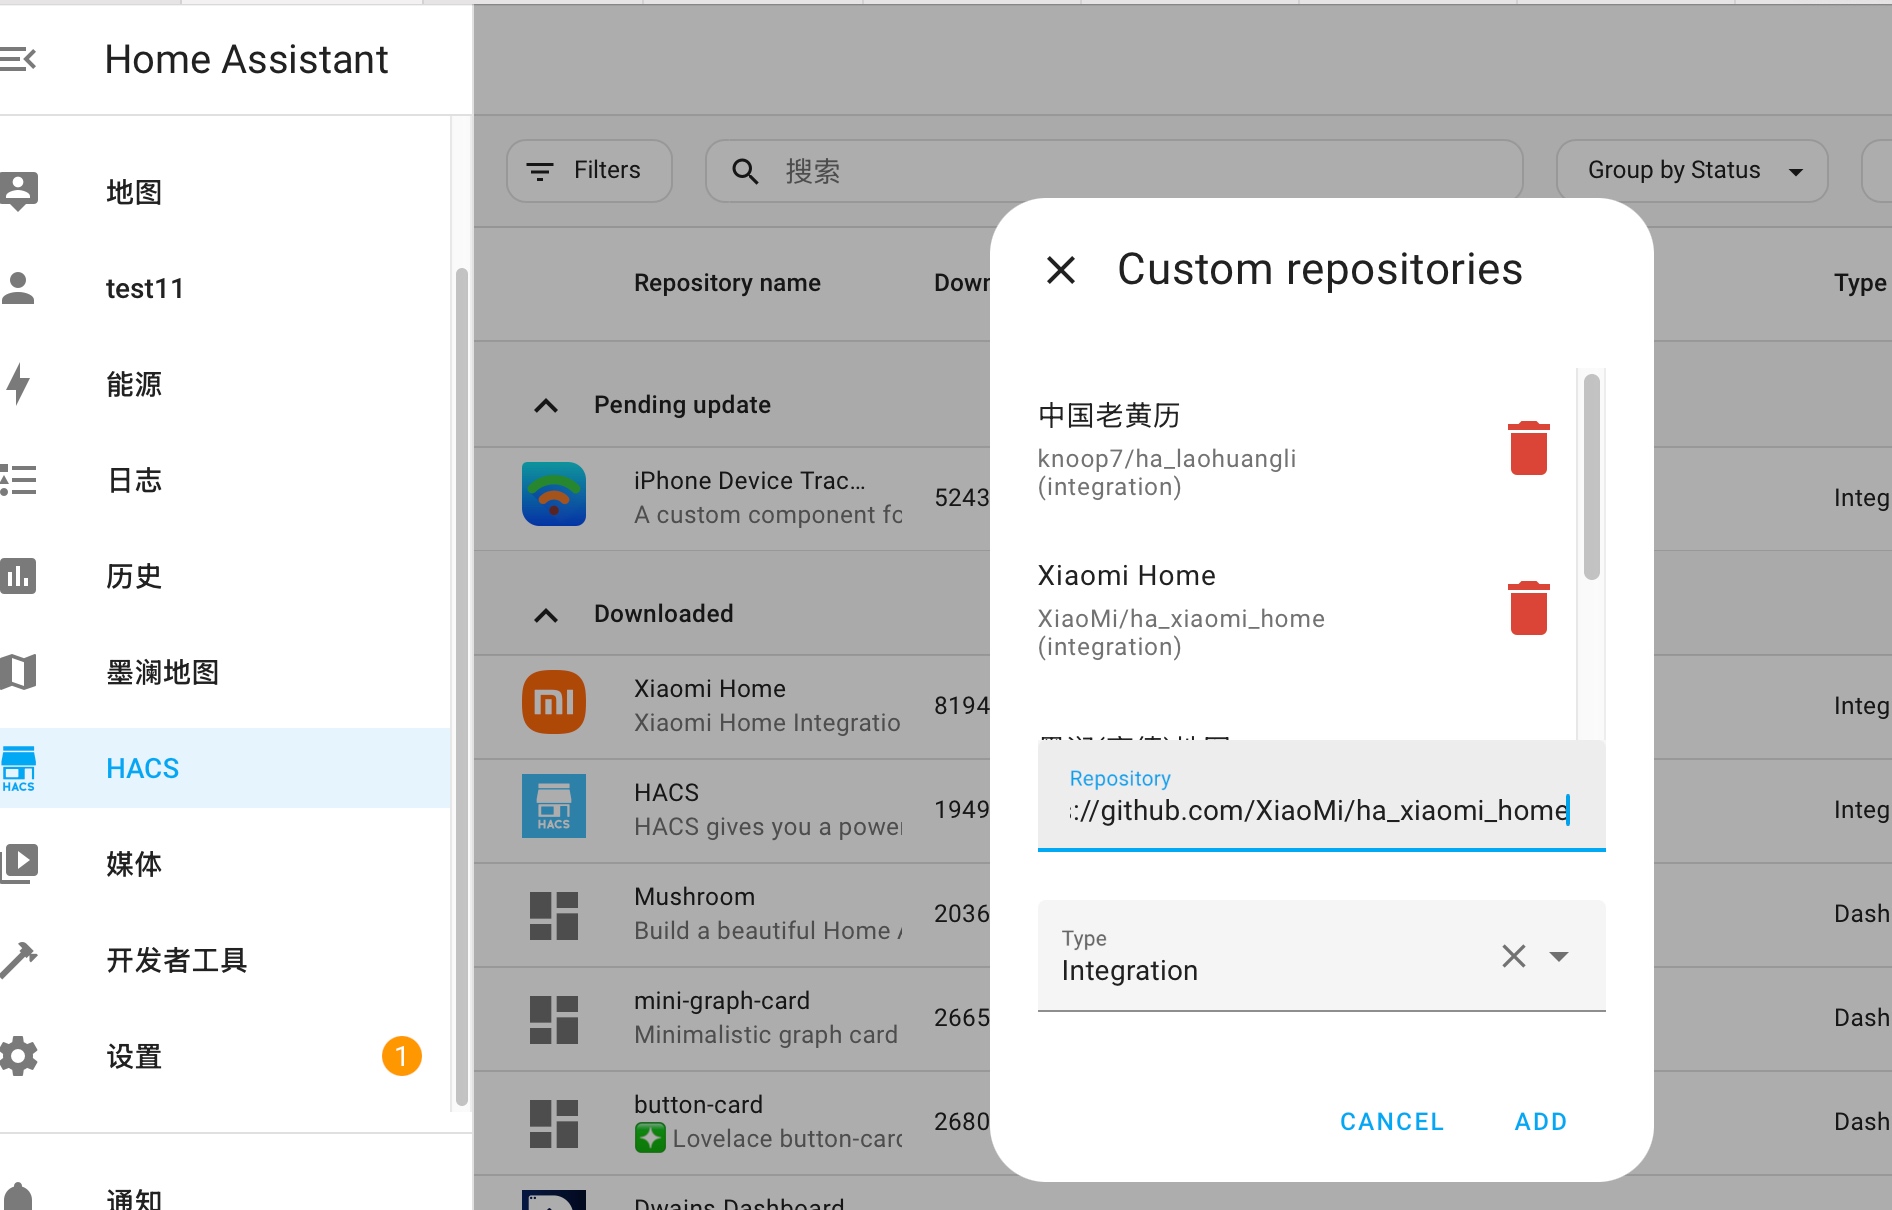Image resolution: width=1892 pixels, height=1210 pixels.
Task: Open the 地图 map sidebar item
Action: [x=225, y=192]
